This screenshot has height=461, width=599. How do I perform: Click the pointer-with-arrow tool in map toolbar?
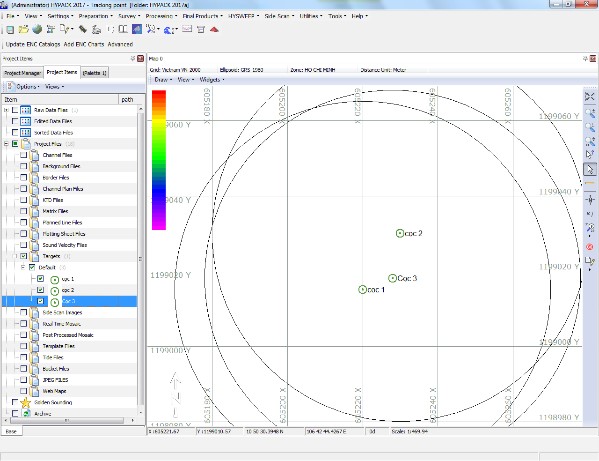pyautogui.click(x=589, y=154)
